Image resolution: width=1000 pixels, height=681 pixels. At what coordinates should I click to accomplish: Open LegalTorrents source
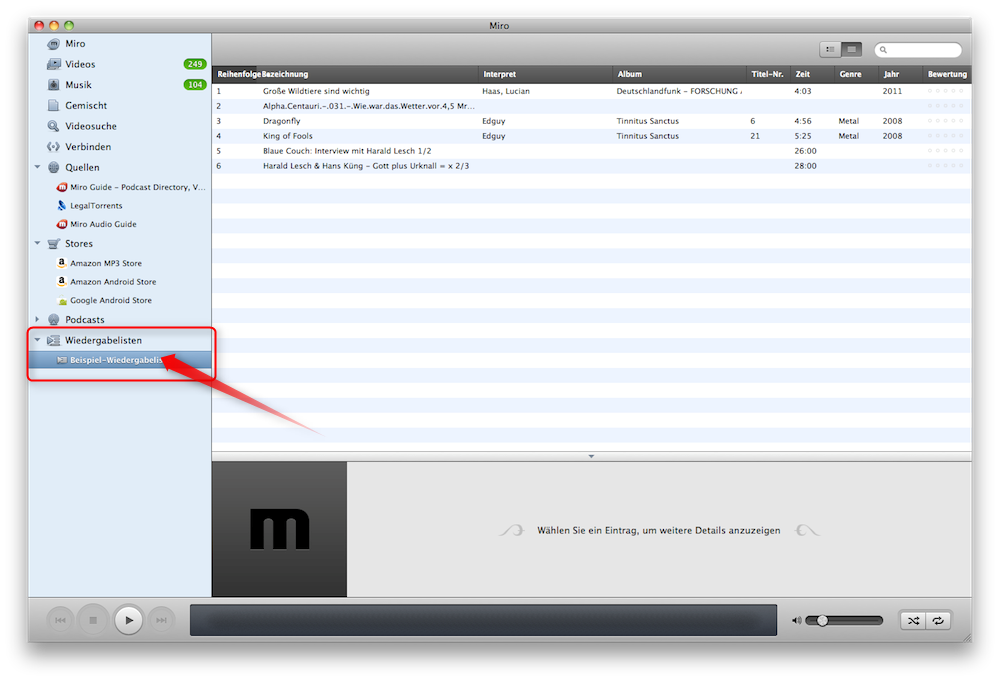[x=96, y=205]
